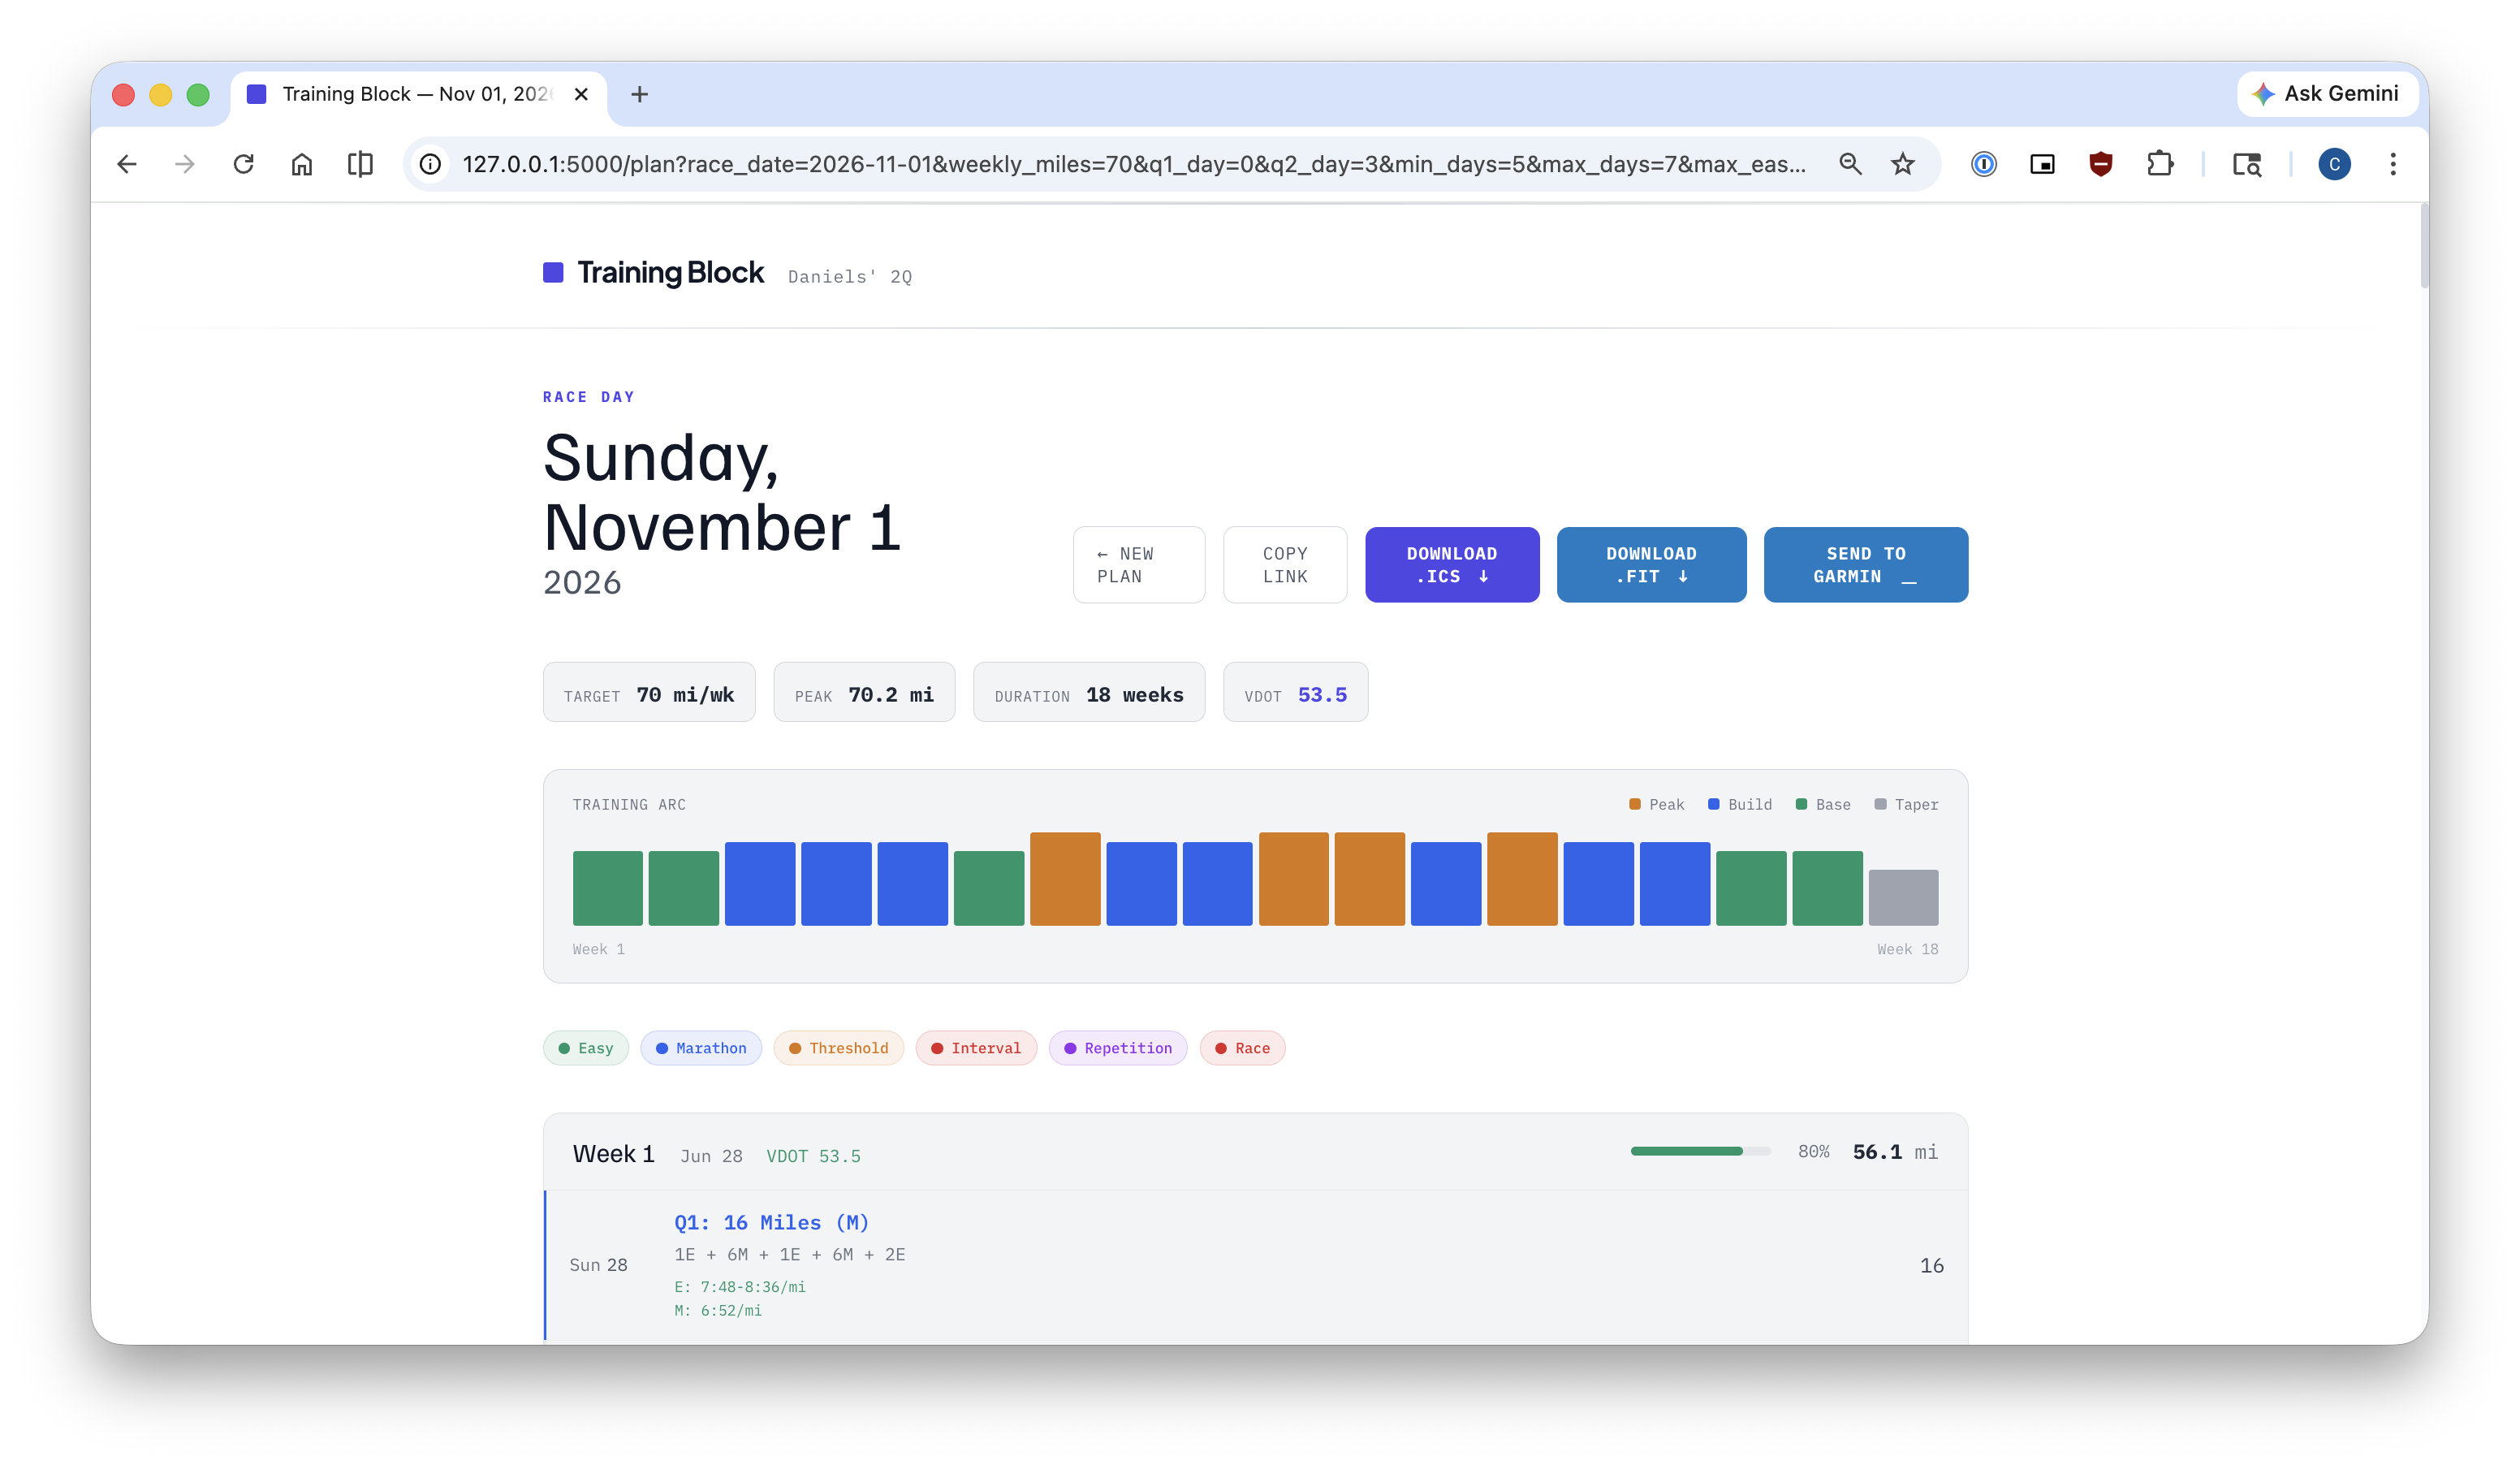Click the uBlock shield extension icon

click(2100, 164)
